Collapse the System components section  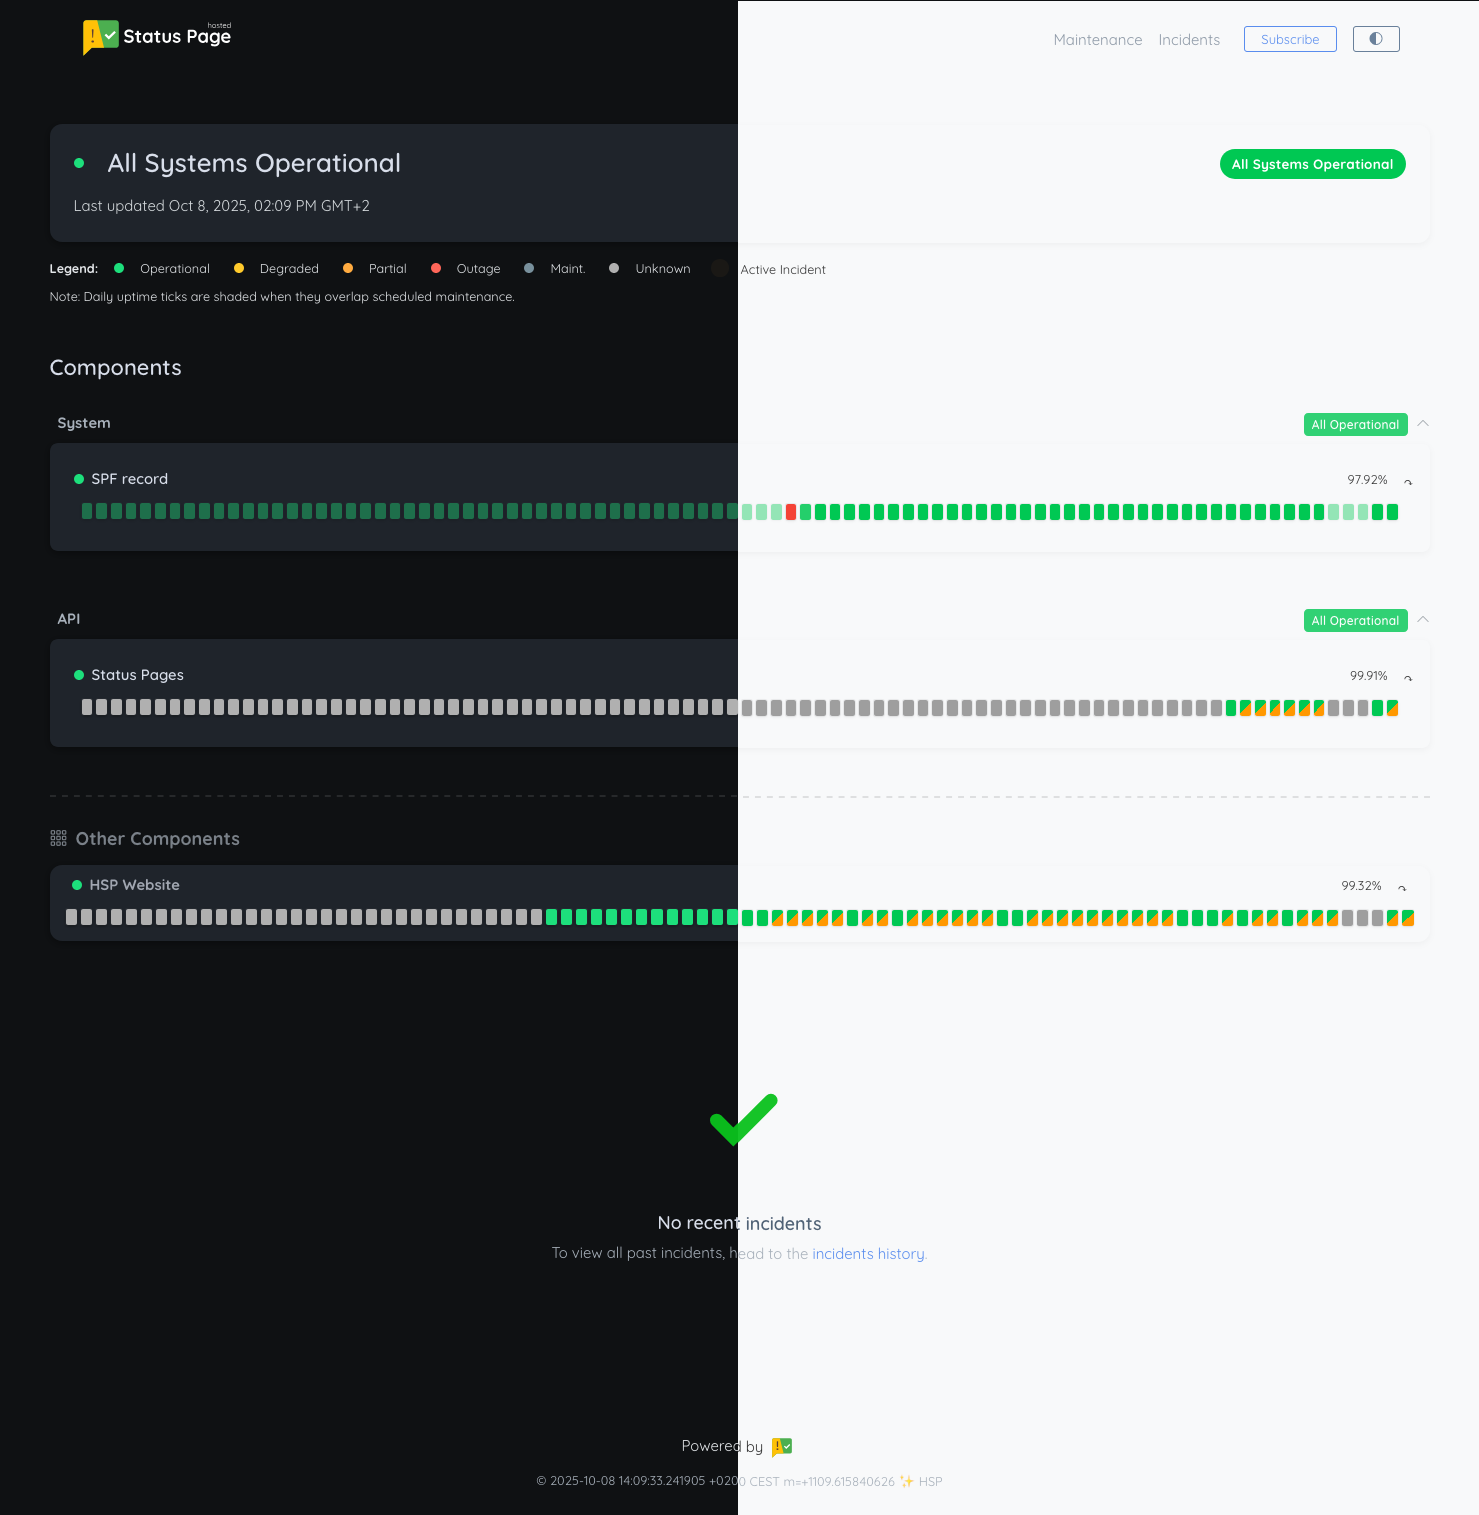click(x=1420, y=424)
